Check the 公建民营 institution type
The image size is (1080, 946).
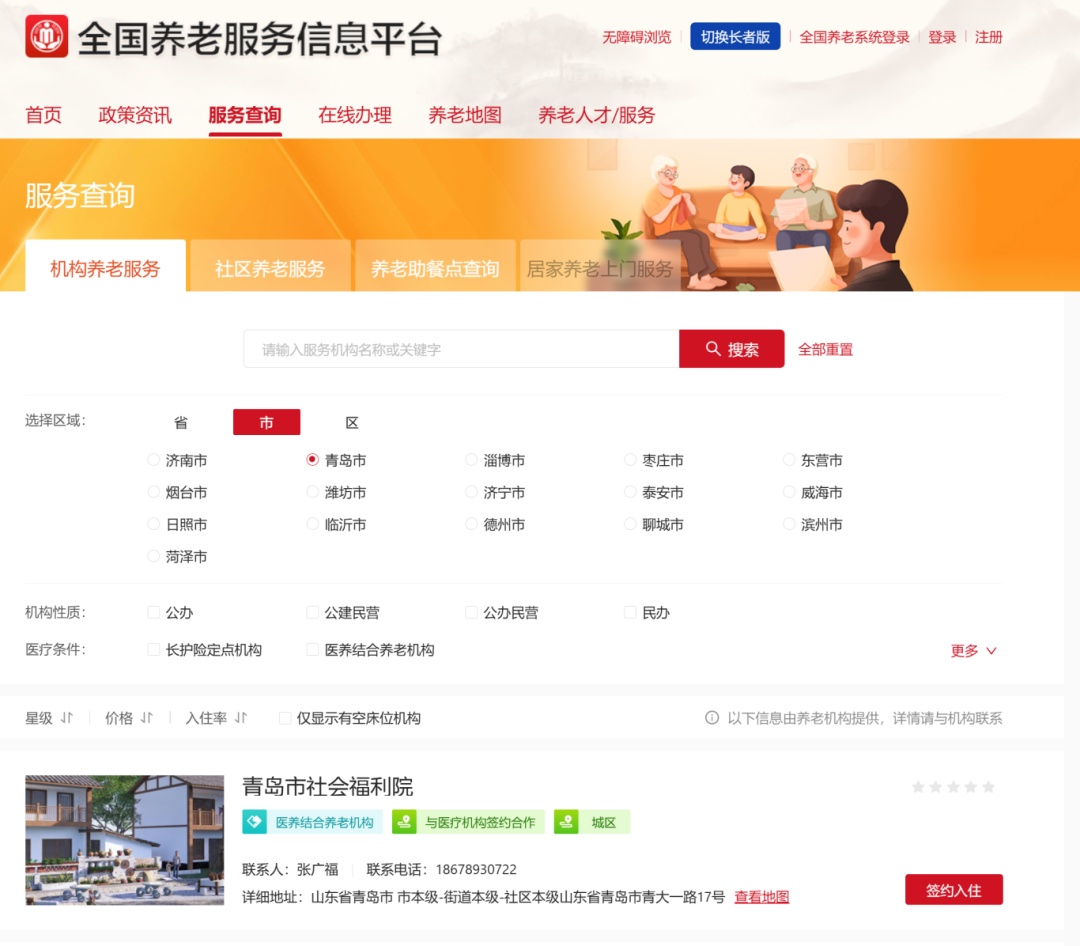pyautogui.click(x=312, y=613)
